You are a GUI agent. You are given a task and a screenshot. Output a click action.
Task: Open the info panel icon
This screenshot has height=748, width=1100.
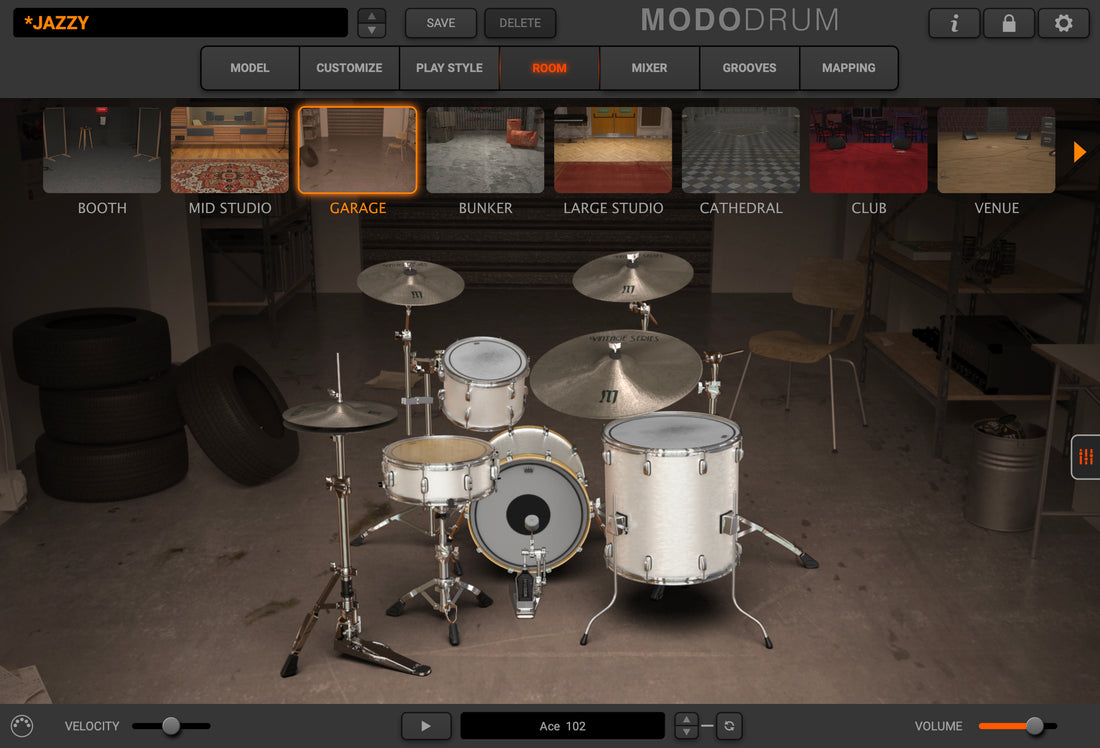coord(954,23)
